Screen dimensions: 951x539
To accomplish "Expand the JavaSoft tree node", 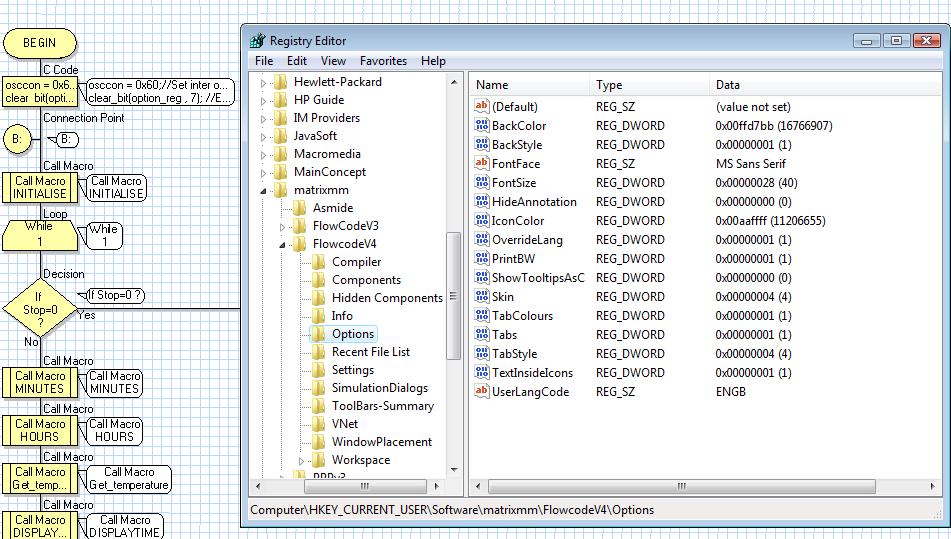I will point(263,137).
